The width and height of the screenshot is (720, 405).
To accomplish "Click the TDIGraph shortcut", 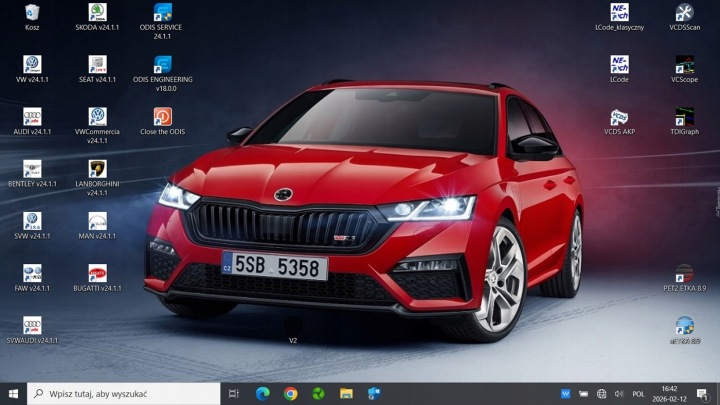I will (684, 122).
